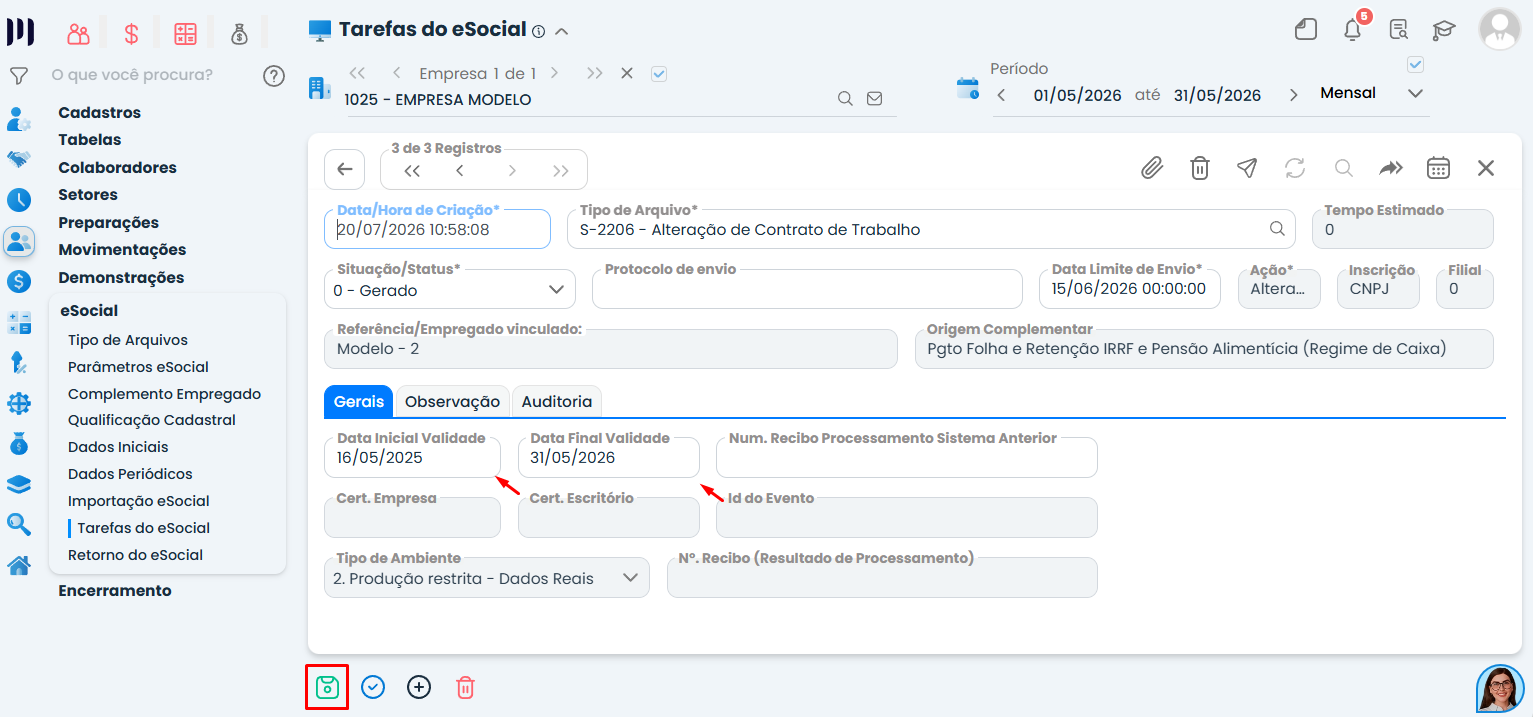Switch to the Auditoria tab
This screenshot has width=1533, height=717.
(557, 401)
